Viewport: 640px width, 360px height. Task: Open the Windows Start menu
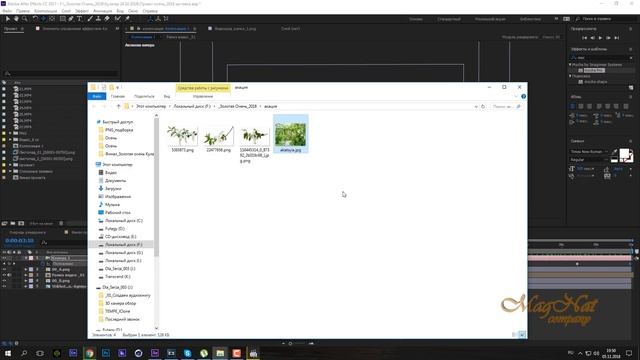(8, 353)
